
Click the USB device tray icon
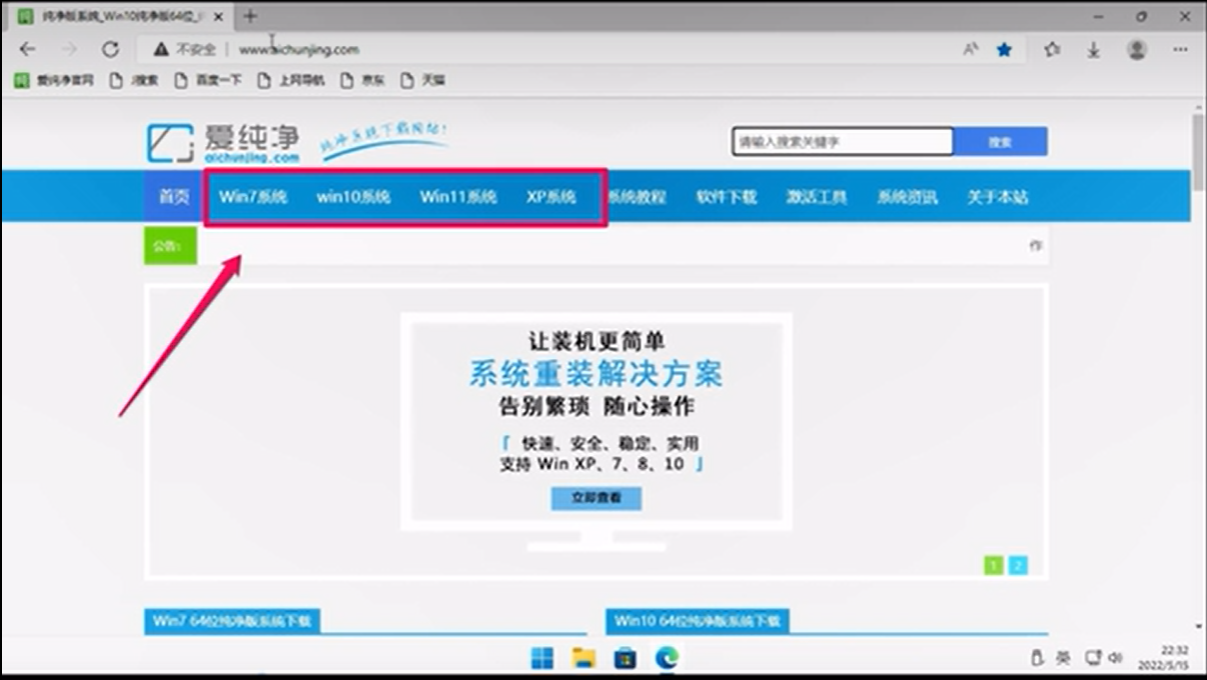pos(1037,658)
